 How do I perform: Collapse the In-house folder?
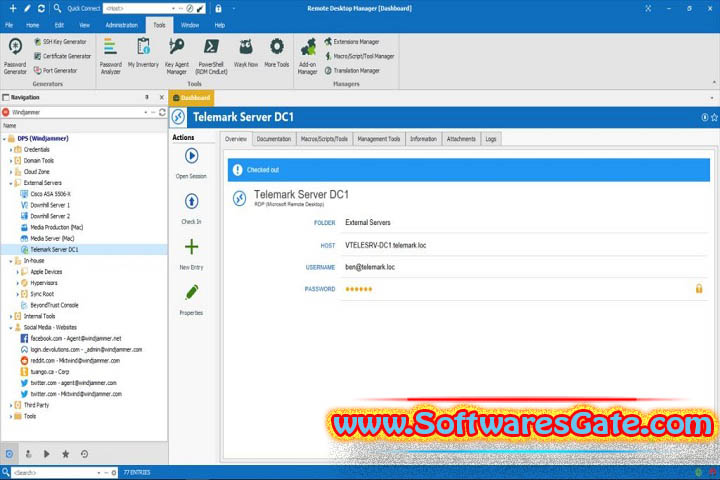pos(11,261)
